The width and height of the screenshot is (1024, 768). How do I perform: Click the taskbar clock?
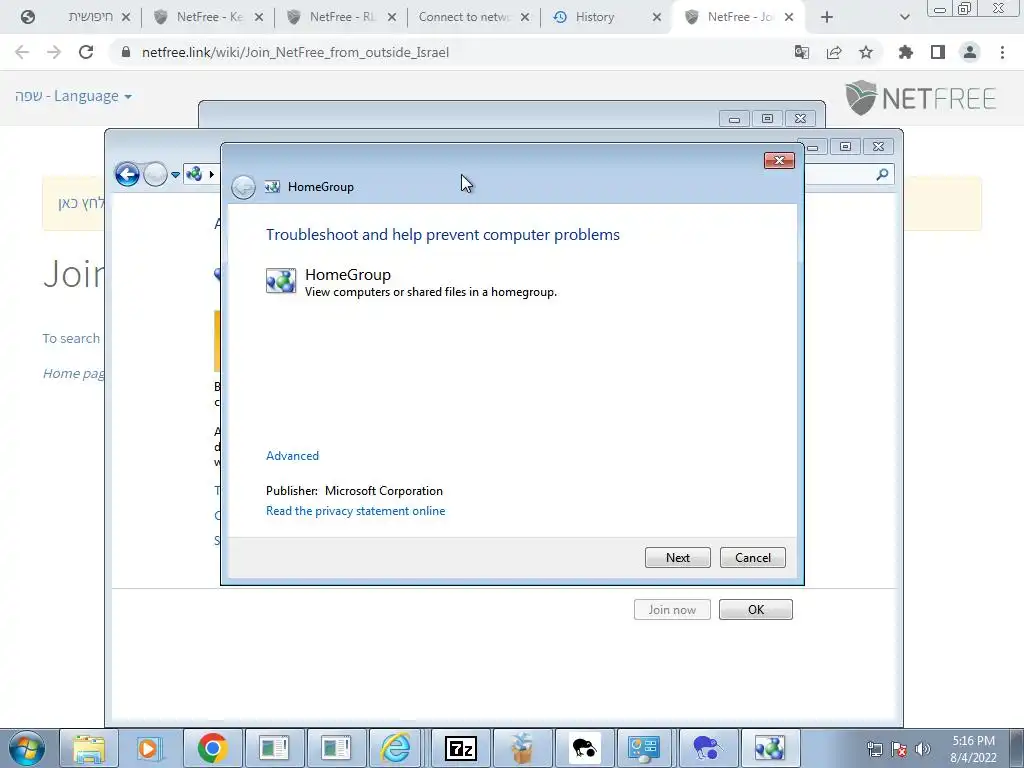coord(973,749)
